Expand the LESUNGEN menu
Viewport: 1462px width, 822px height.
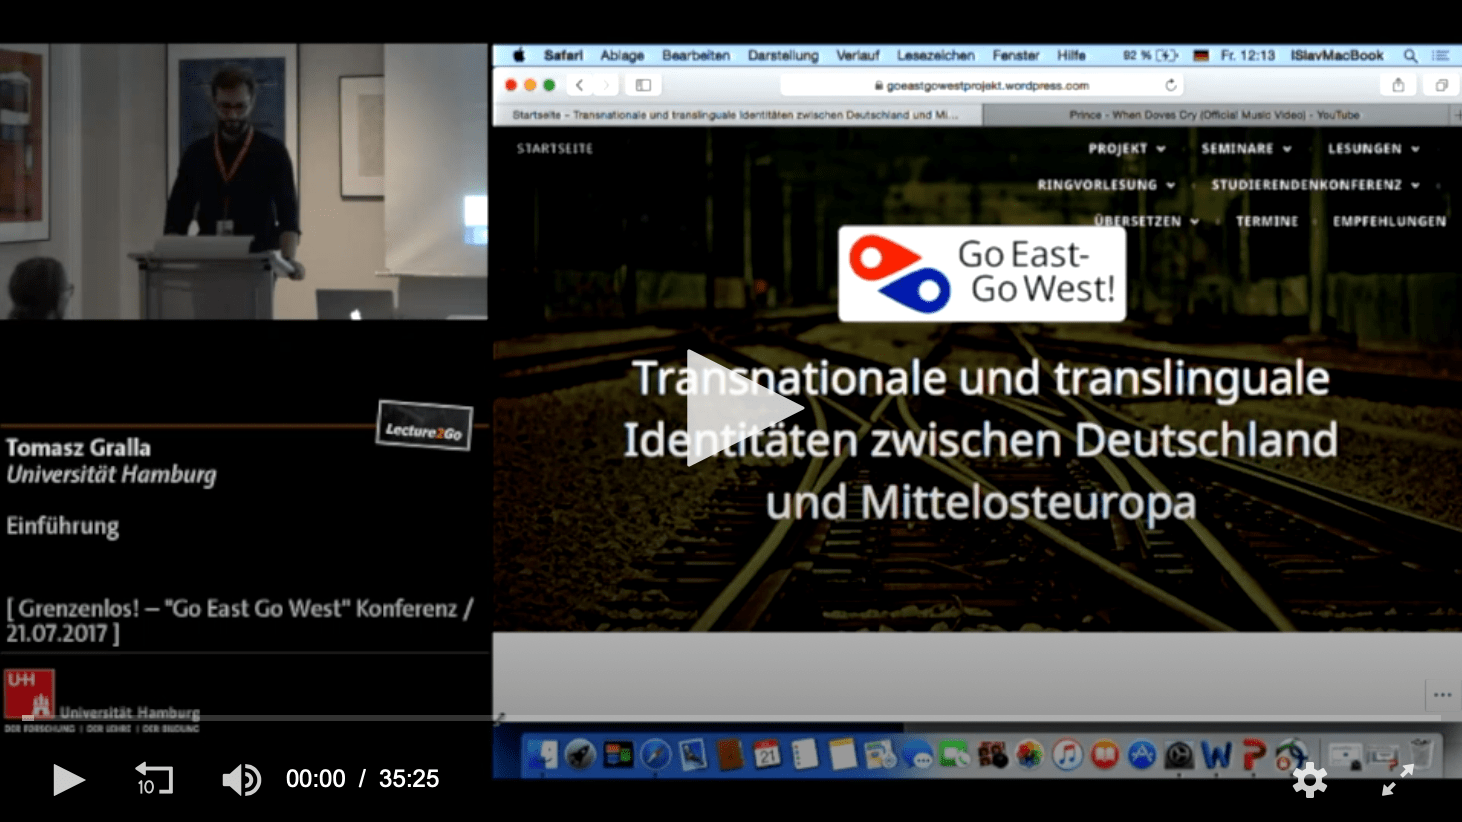click(1373, 148)
